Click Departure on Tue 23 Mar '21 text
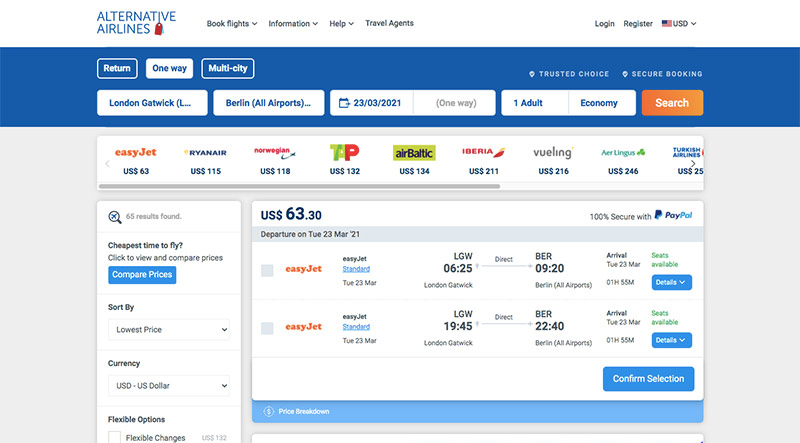Screen dimensions: 800x443 click(x=310, y=234)
